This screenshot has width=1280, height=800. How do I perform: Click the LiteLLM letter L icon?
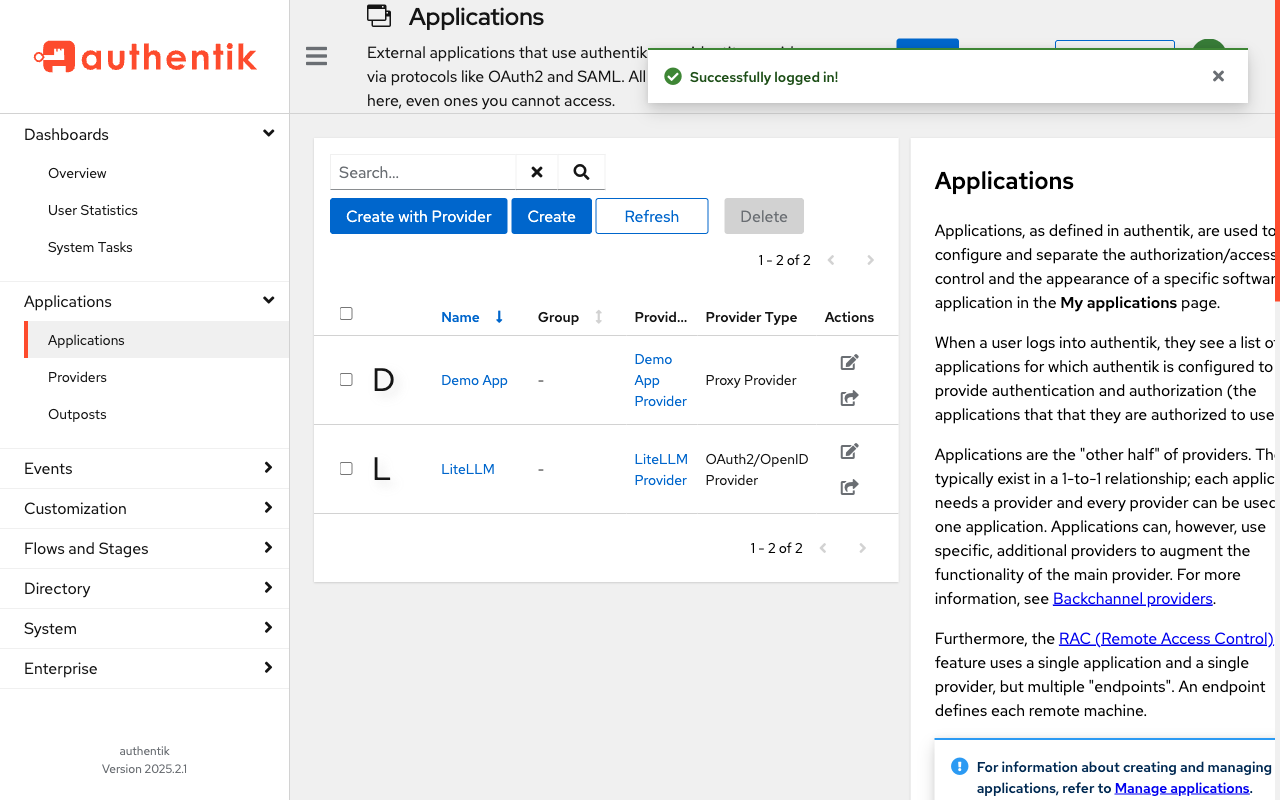pyautogui.click(x=381, y=469)
